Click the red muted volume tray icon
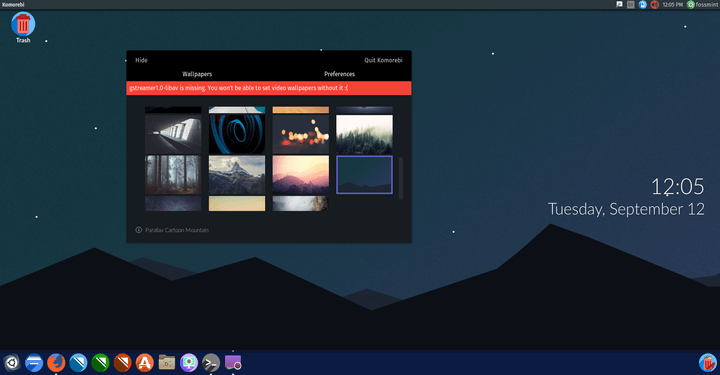The image size is (720, 375). pyautogui.click(x=655, y=5)
